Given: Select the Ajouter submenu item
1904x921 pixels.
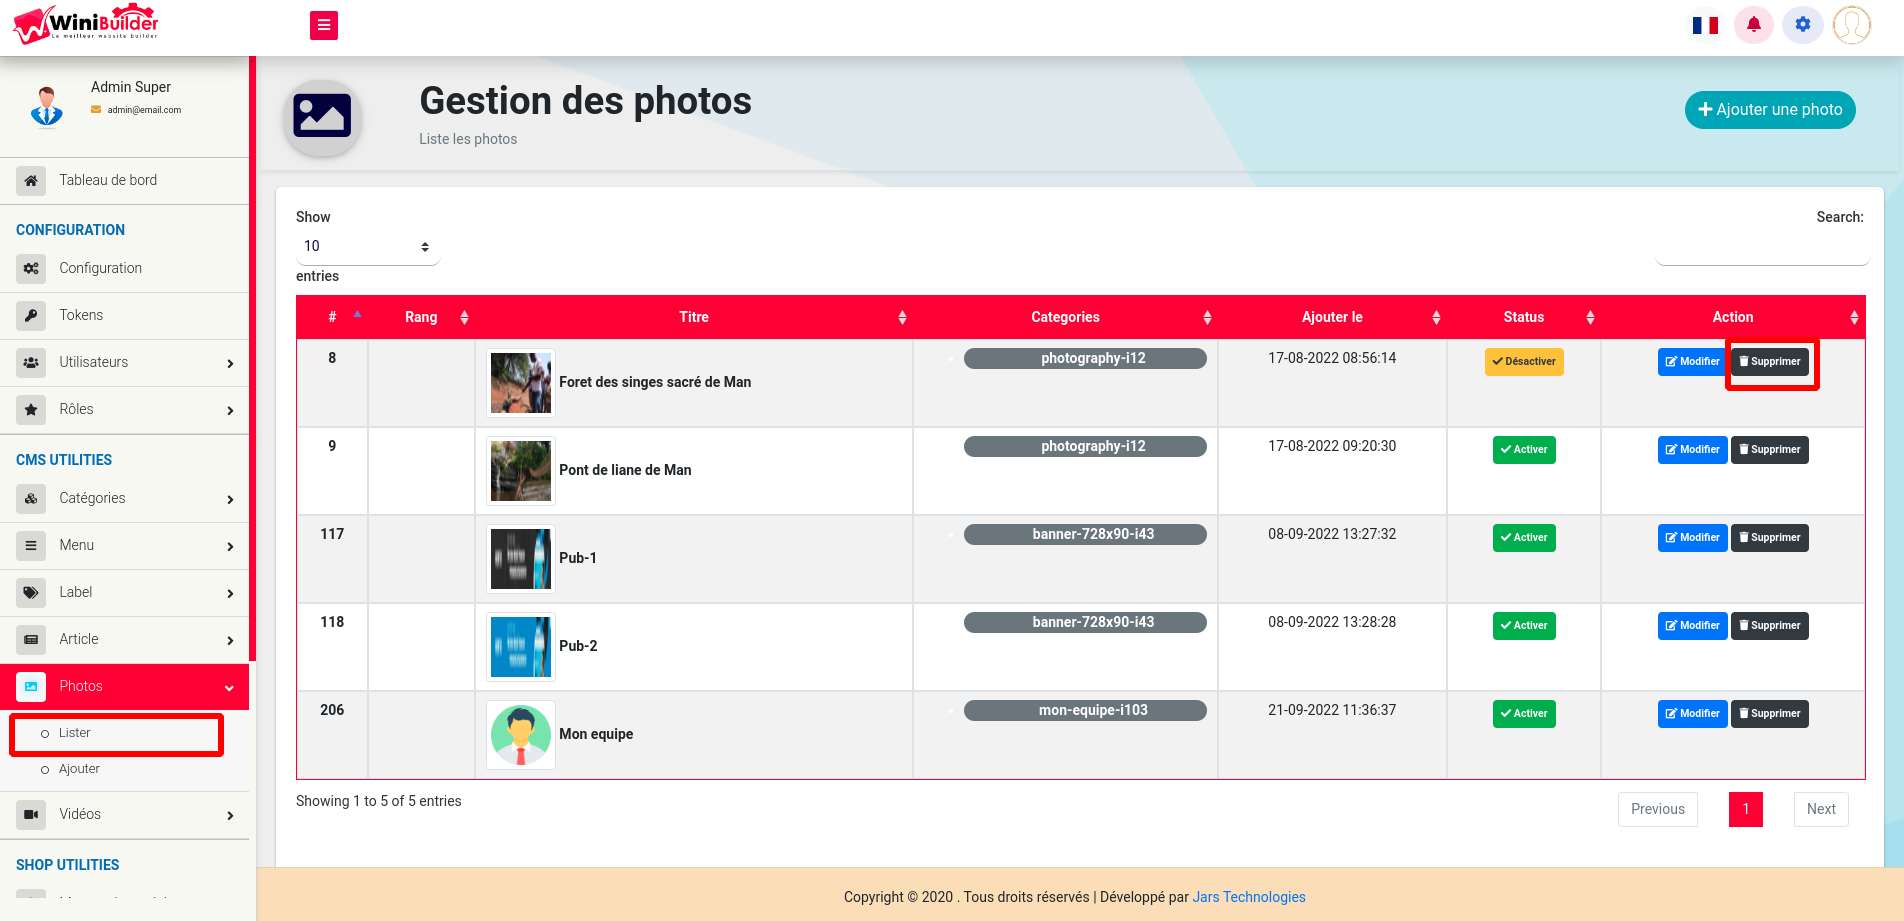Looking at the screenshot, I should tap(79, 769).
